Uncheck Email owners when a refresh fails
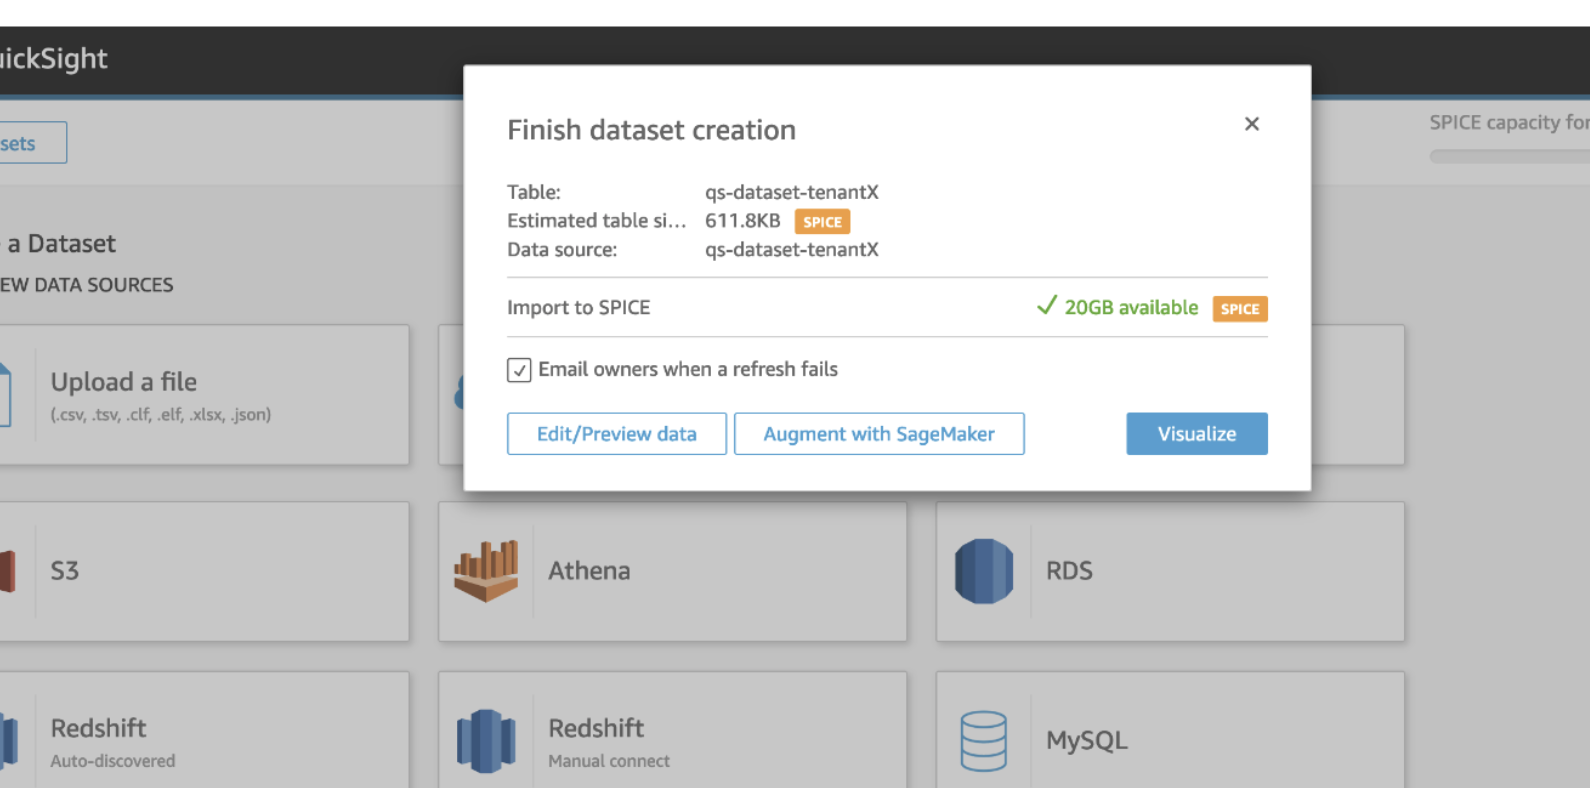This screenshot has width=1590, height=788. click(519, 370)
